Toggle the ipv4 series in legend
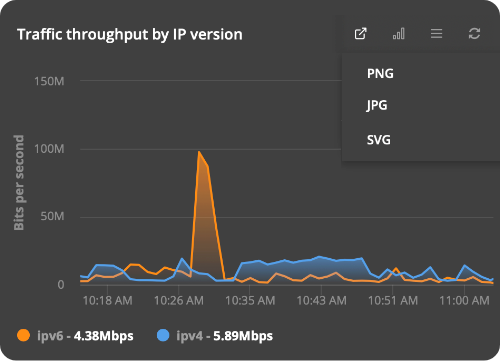The height and width of the screenshot is (361, 500). (x=215, y=336)
